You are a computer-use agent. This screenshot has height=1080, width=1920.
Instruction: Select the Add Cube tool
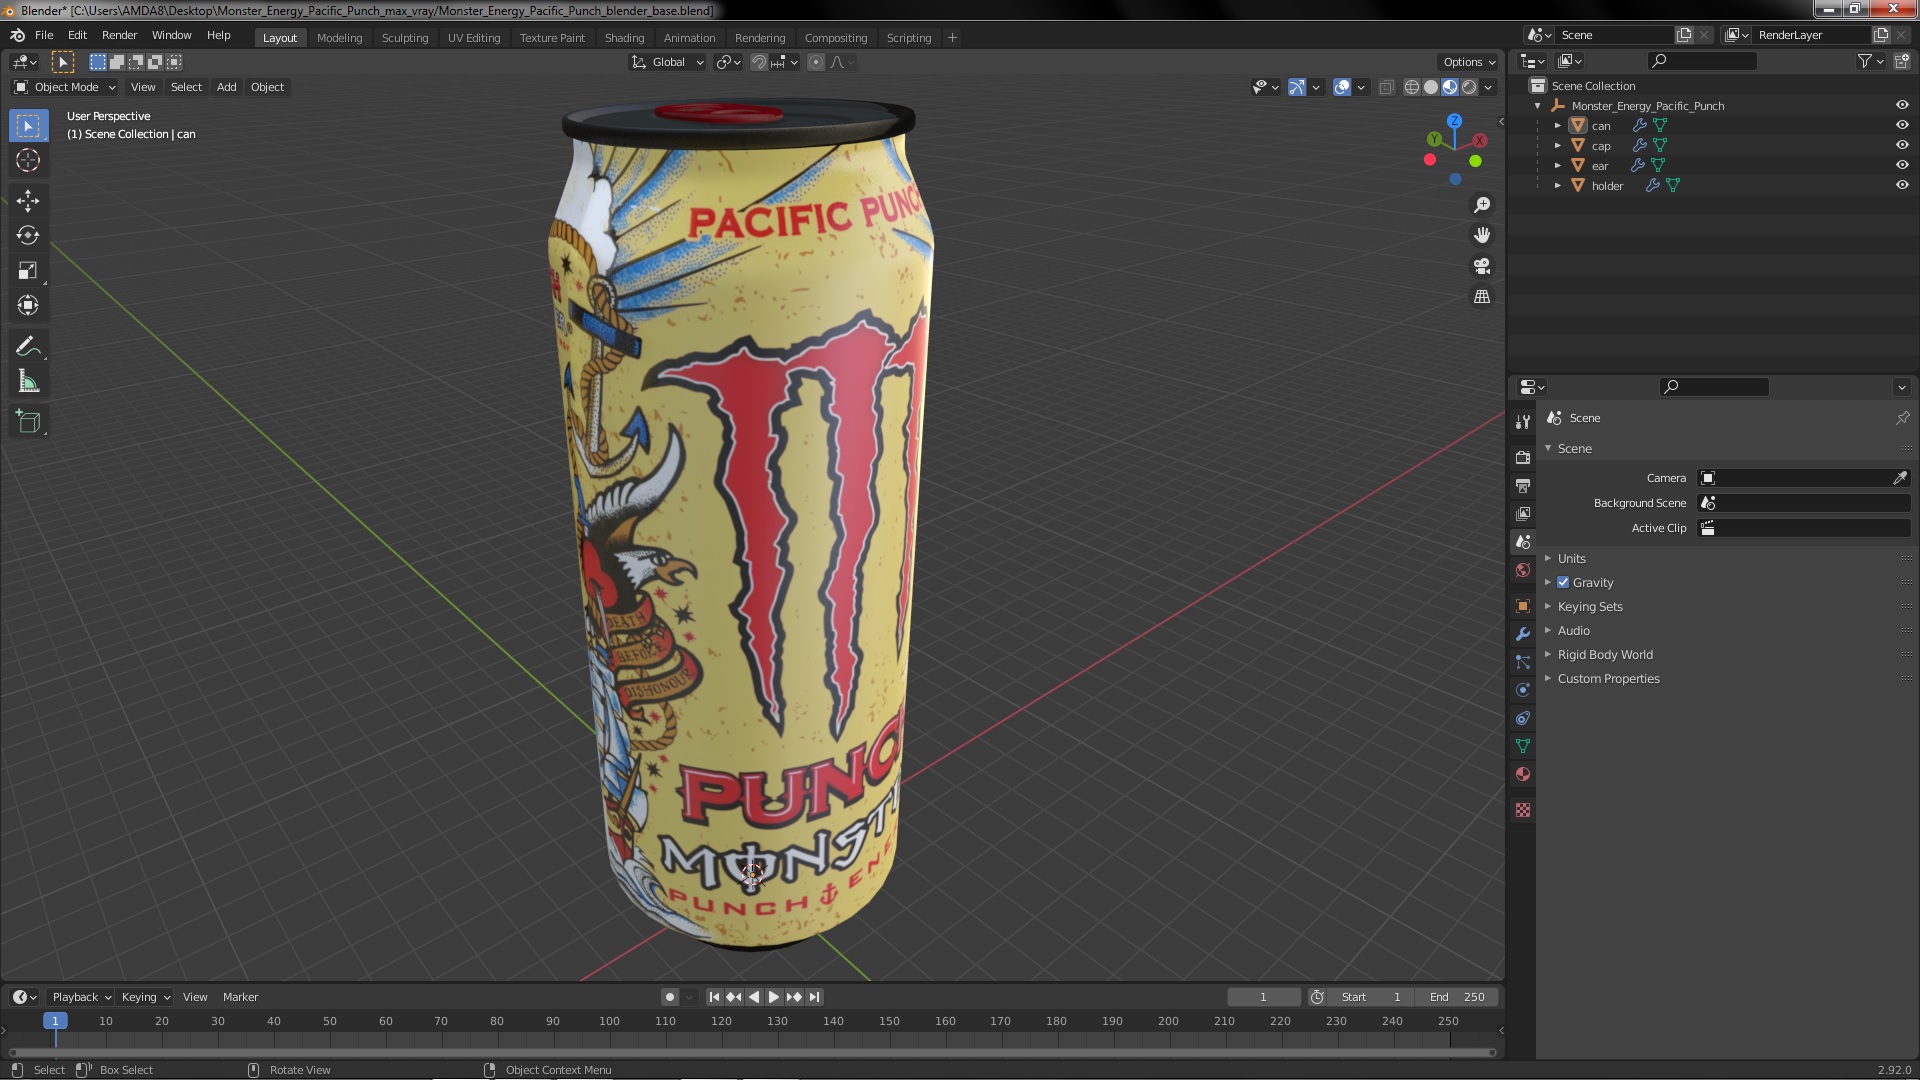click(28, 422)
